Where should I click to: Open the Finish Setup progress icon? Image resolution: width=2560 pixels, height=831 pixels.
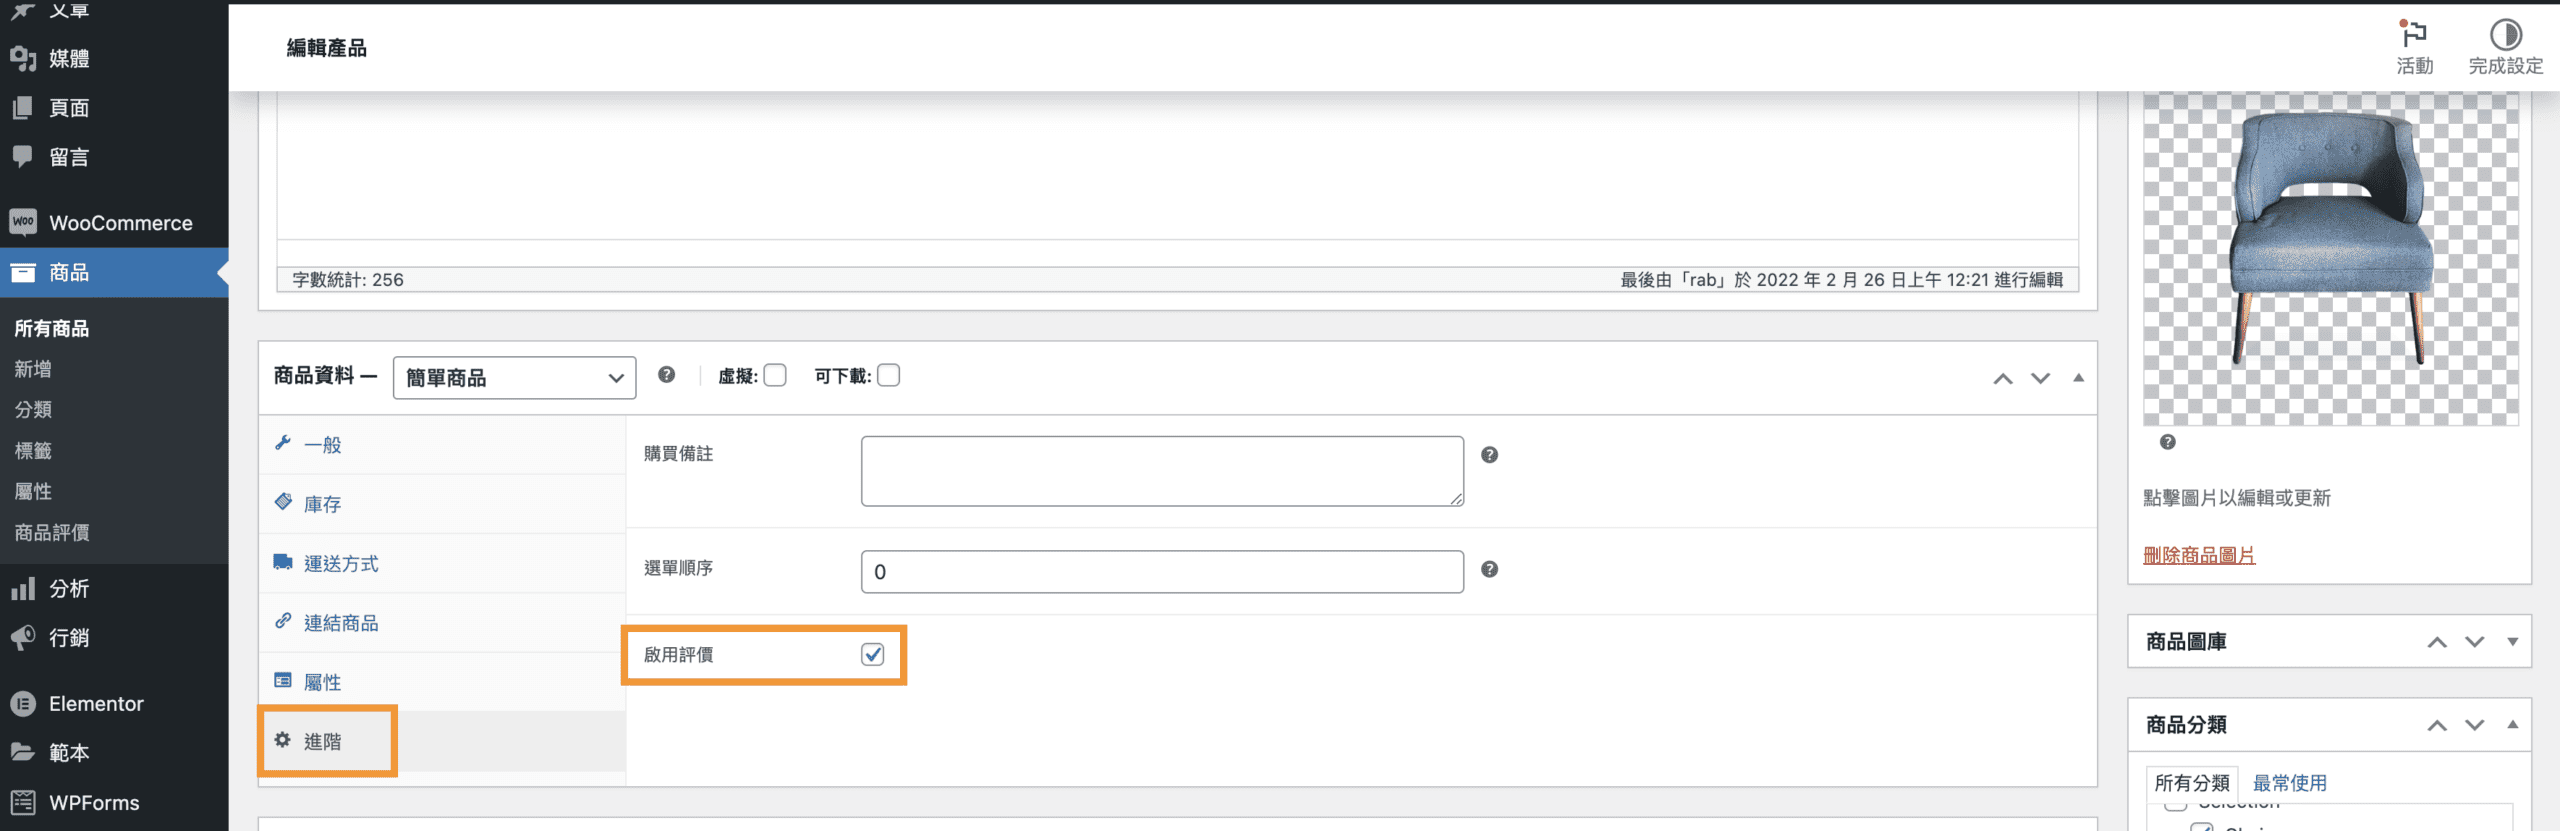click(x=2505, y=36)
